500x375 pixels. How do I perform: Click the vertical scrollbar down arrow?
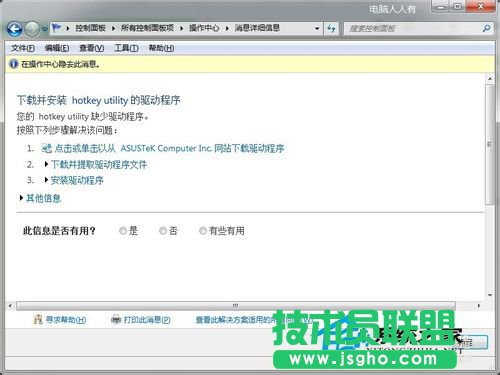pos(490,295)
